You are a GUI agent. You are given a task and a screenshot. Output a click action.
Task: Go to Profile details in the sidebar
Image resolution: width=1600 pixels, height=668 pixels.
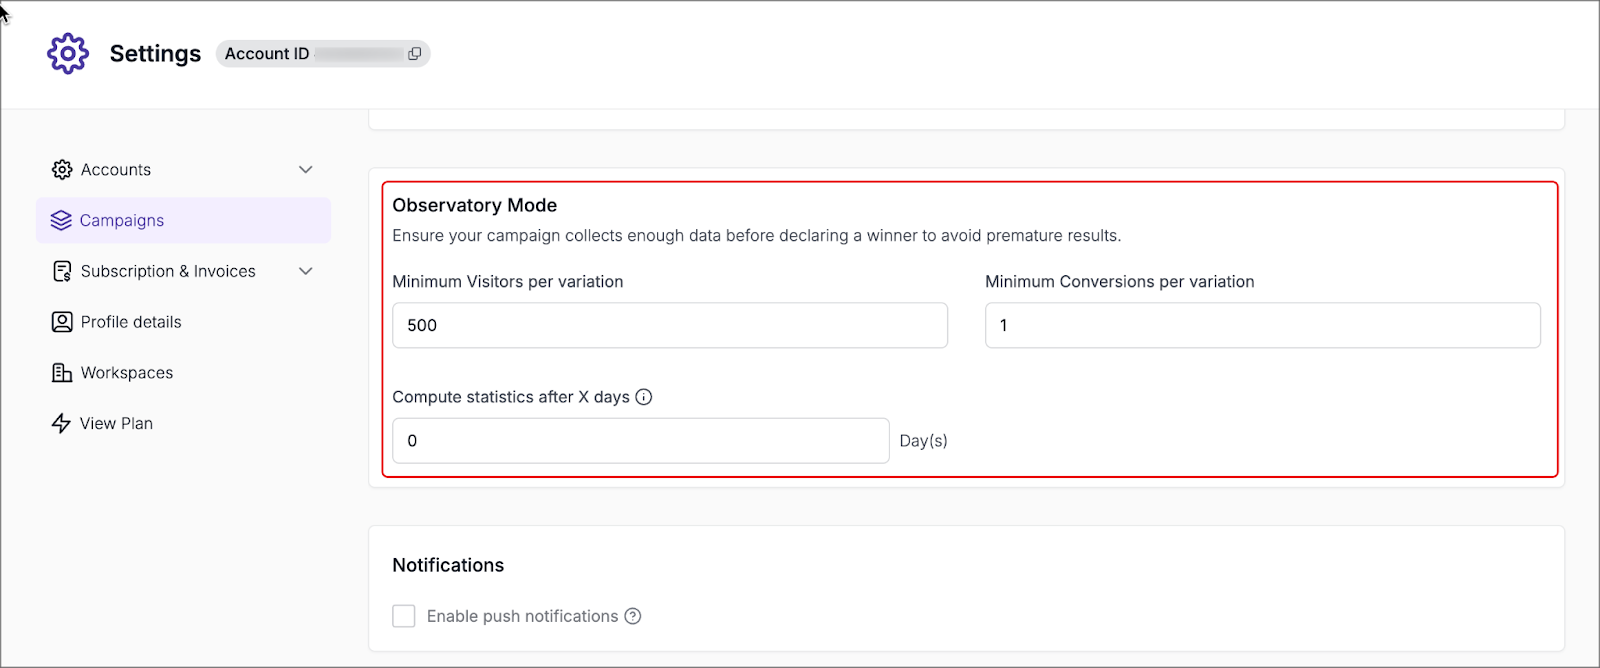(x=131, y=322)
